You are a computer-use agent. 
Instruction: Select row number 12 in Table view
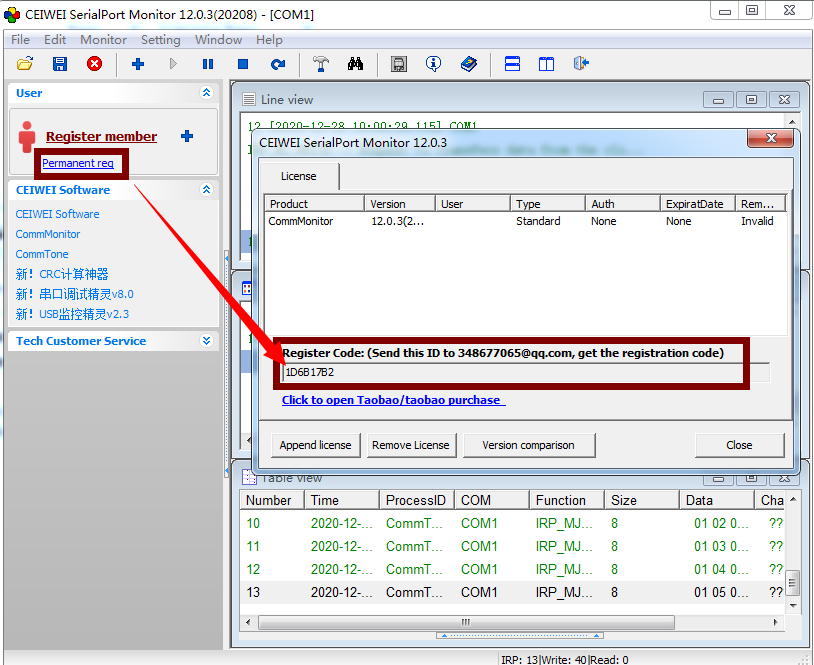pos(513,569)
